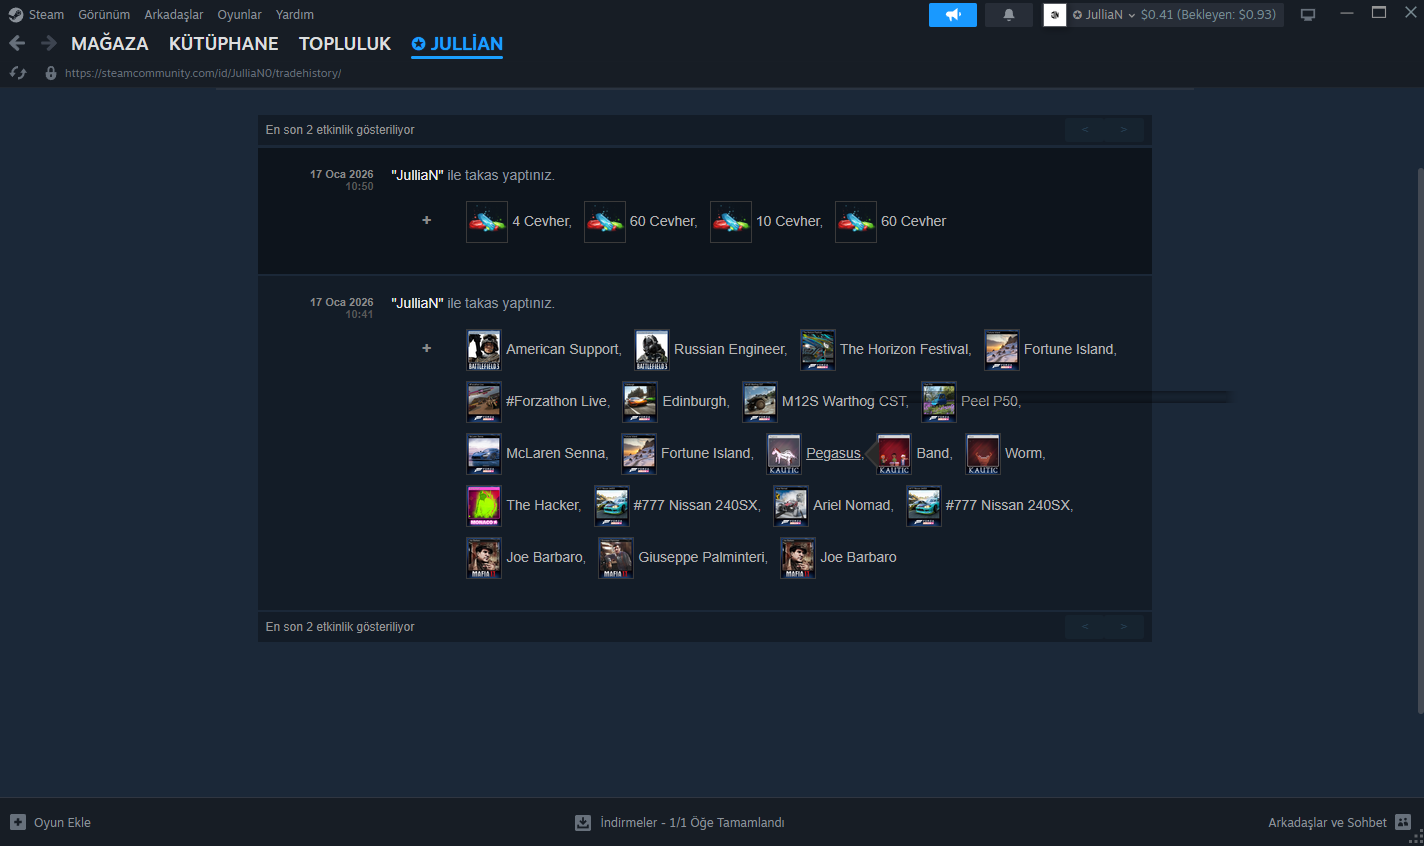Open notifications with the bell icon
Screen dimensions: 1424x846
point(1009,15)
